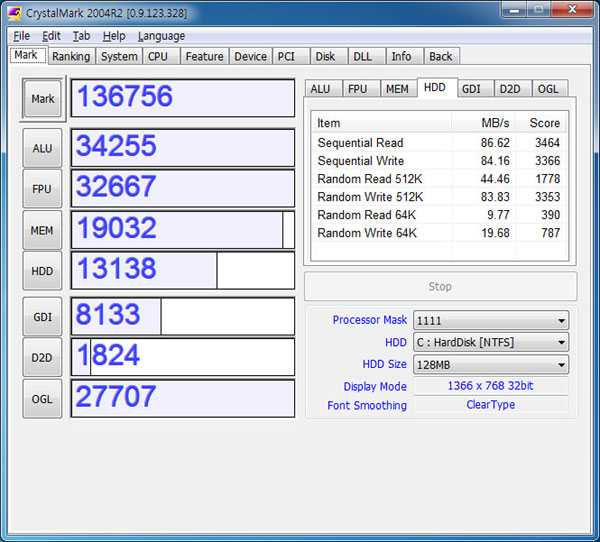This screenshot has width=600, height=542.
Task: Select the Random Write 64K row
Action: (x=439, y=233)
